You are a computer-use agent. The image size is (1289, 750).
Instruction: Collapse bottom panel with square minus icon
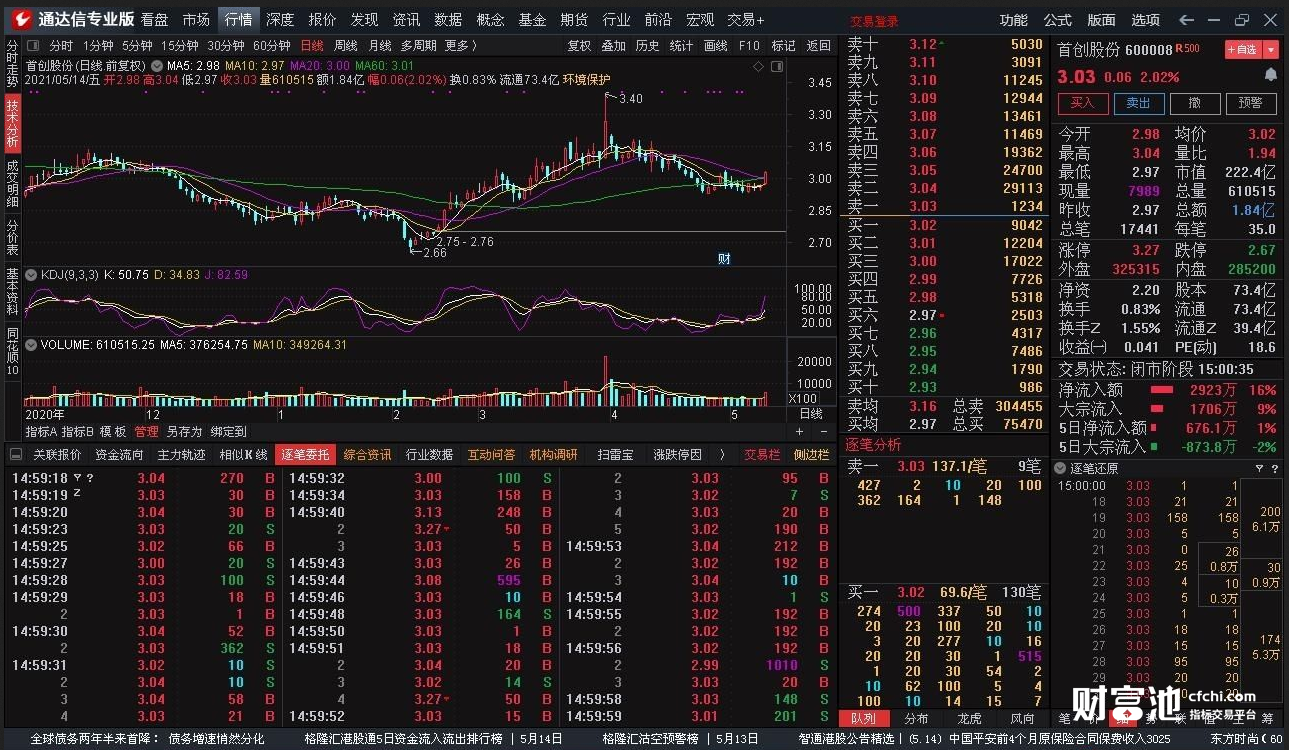(x=16, y=455)
